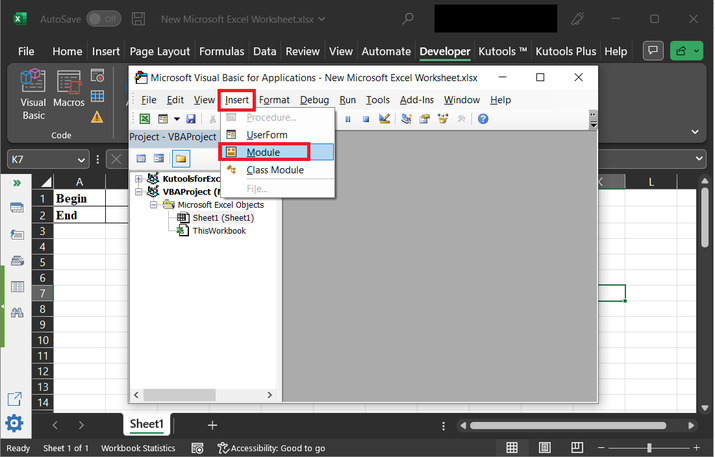The height and width of the screenshot is (457, 715).
Task: Collapse VBAProject tree node
Action: click(139, 192)
